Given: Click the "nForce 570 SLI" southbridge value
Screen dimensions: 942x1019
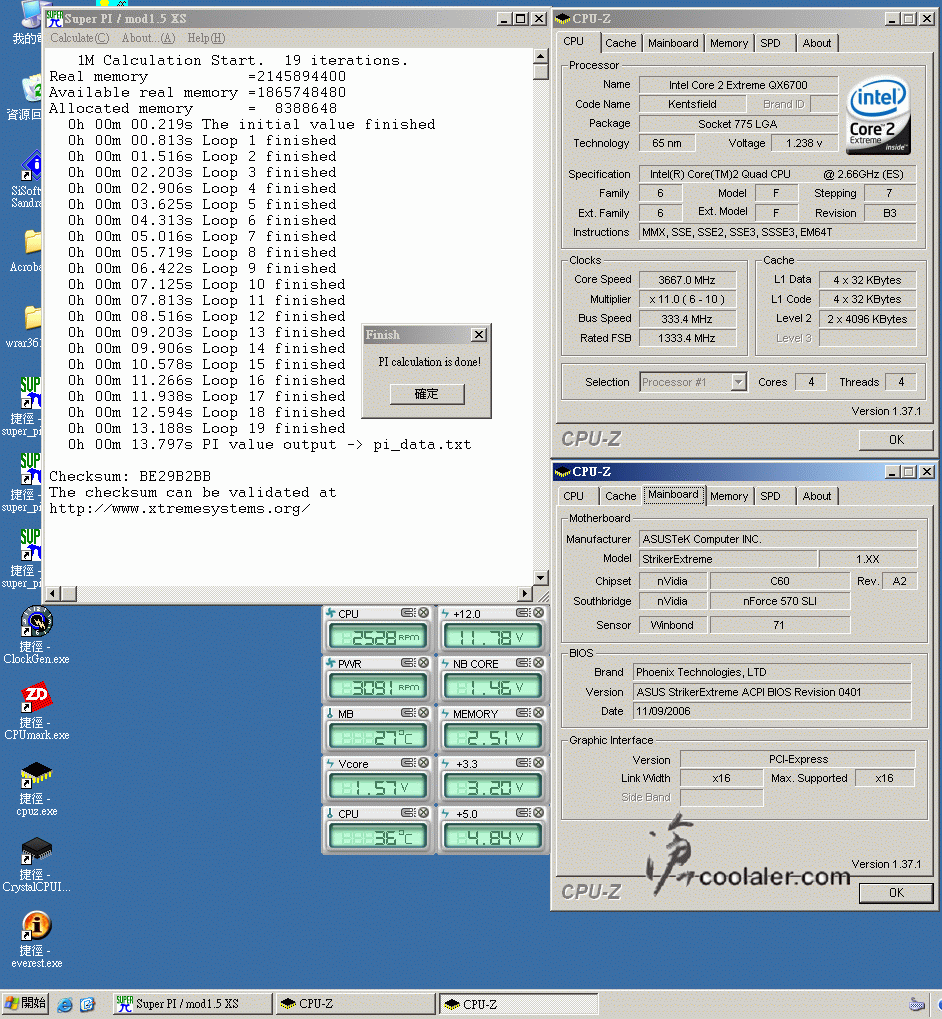Looking at the screenshot, I should pyautogui.click(x=780, y=601).
